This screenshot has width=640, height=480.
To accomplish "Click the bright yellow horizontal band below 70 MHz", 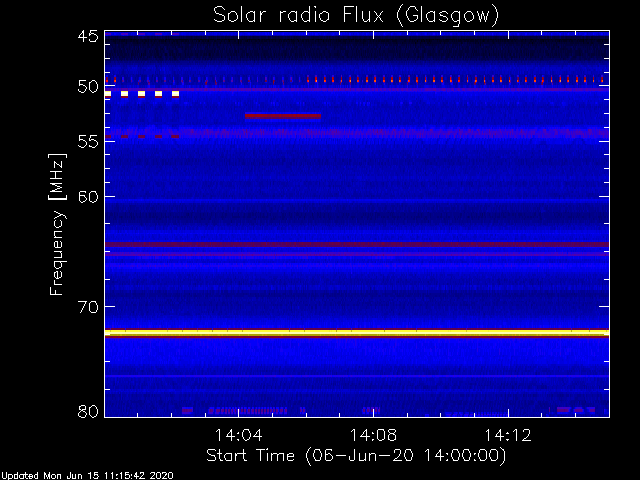I will 357,333.
